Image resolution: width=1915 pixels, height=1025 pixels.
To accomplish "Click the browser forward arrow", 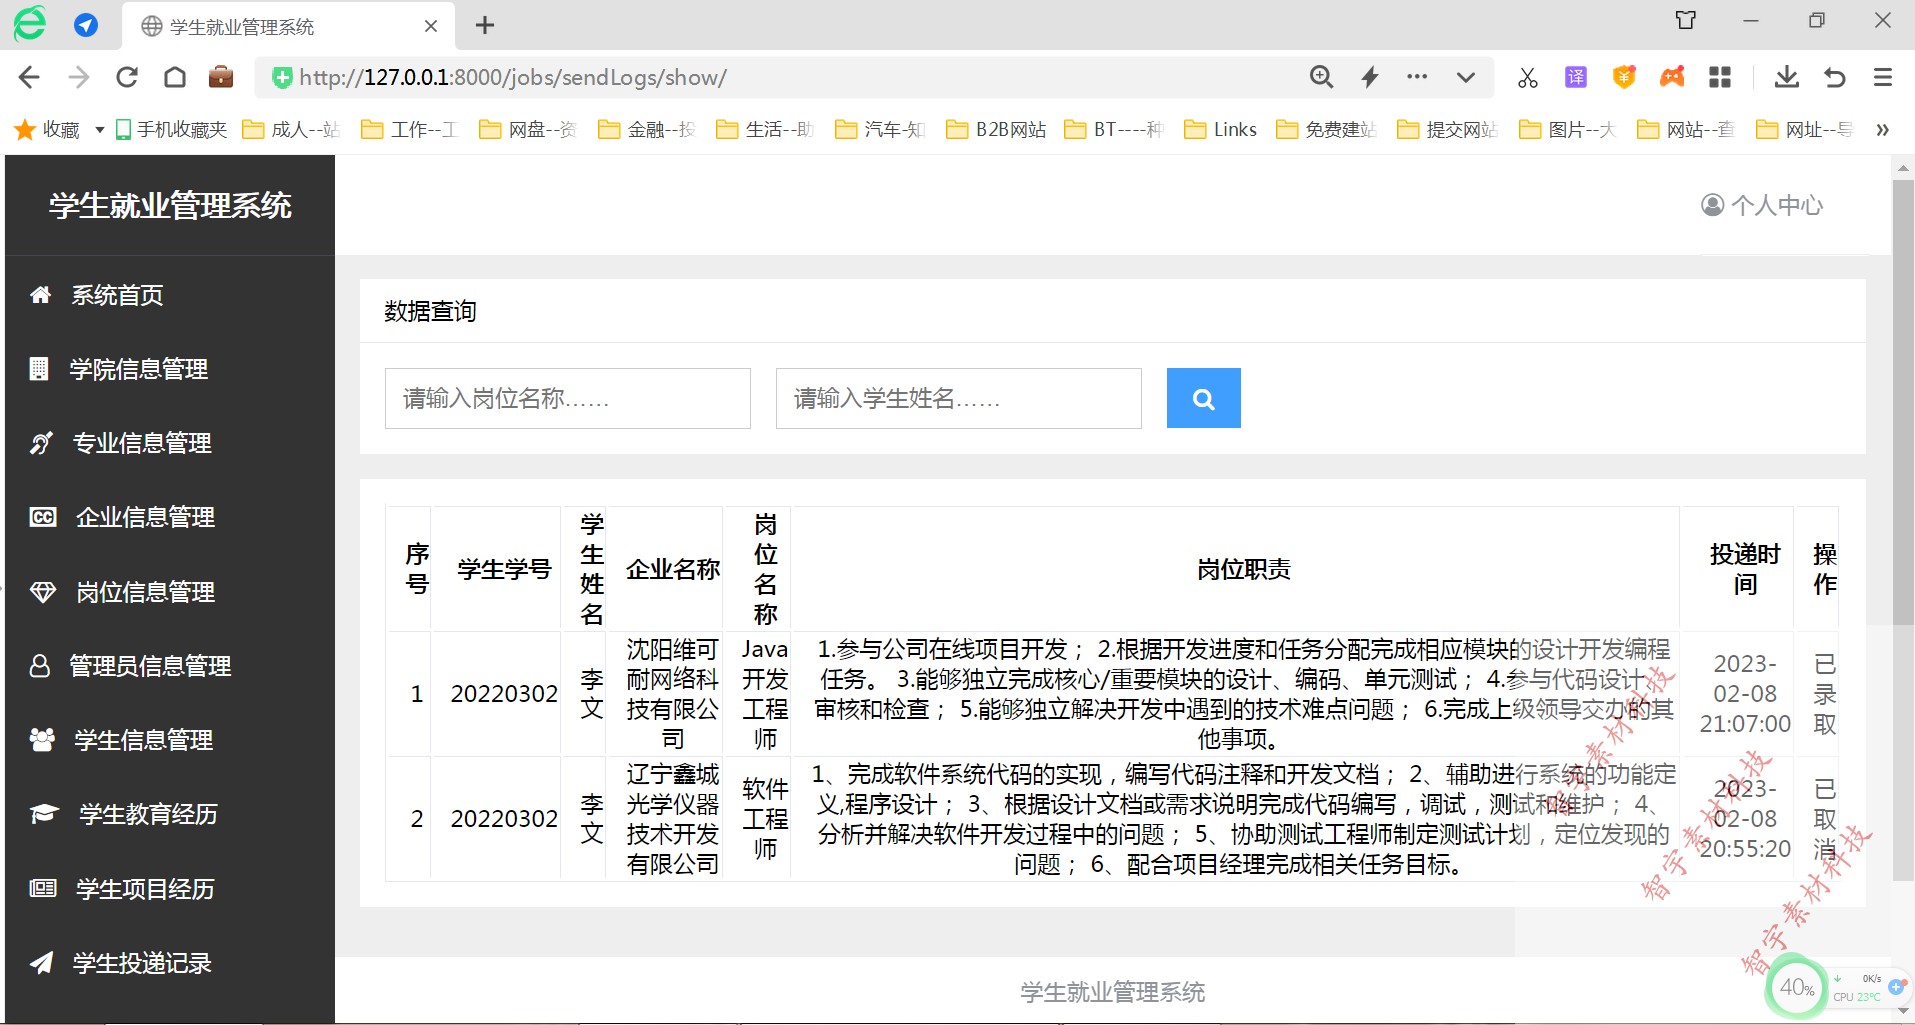I will (x=78, y=77).
